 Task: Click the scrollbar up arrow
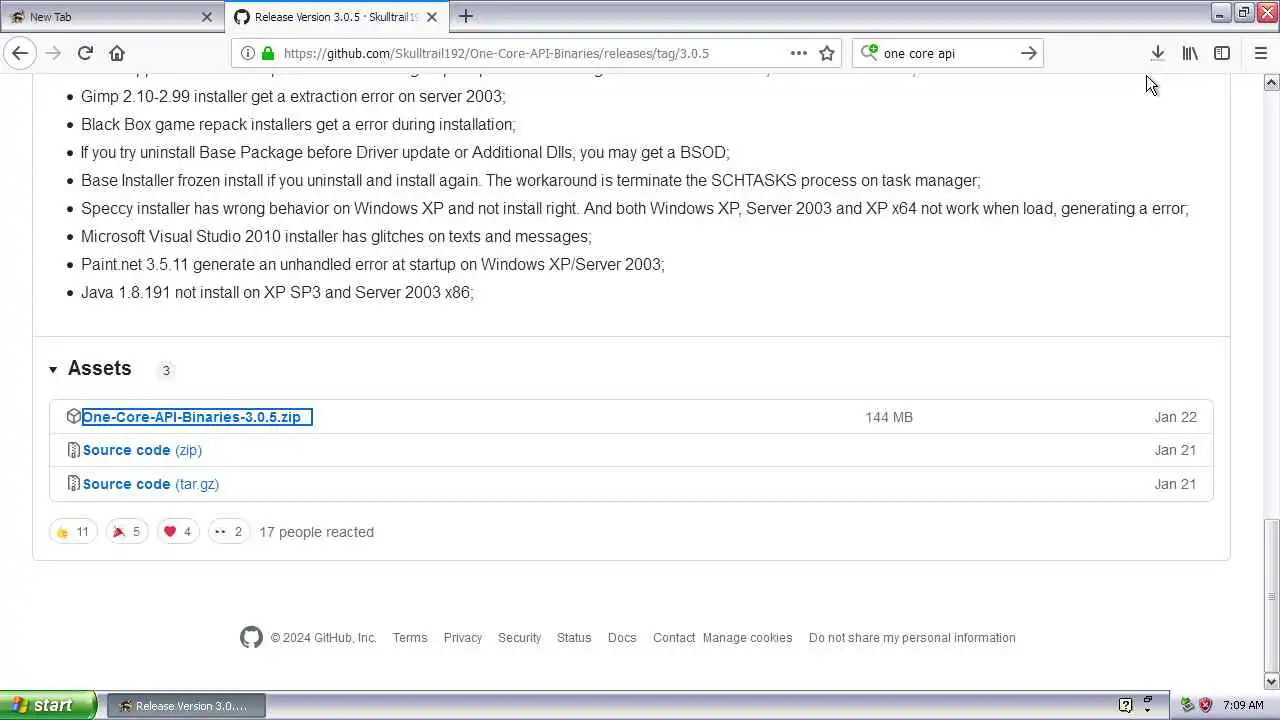coord(1272,82)
